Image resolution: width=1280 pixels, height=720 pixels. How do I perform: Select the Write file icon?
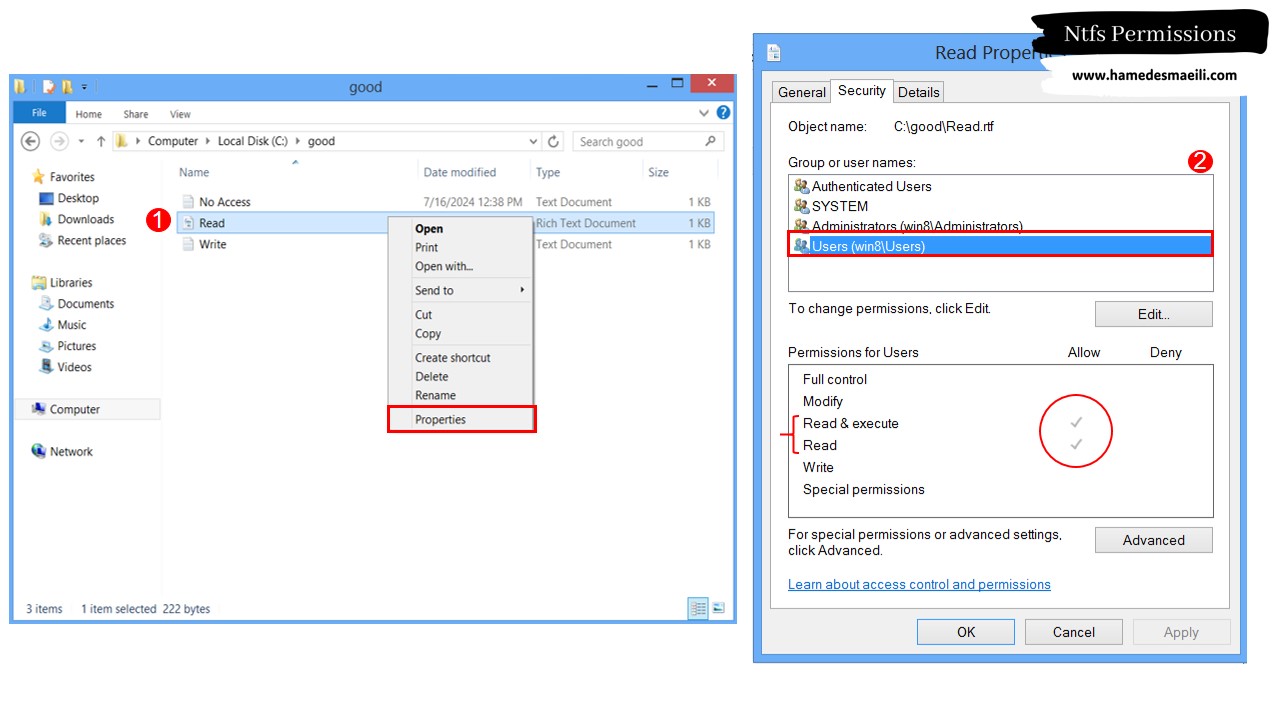[188, 244]
